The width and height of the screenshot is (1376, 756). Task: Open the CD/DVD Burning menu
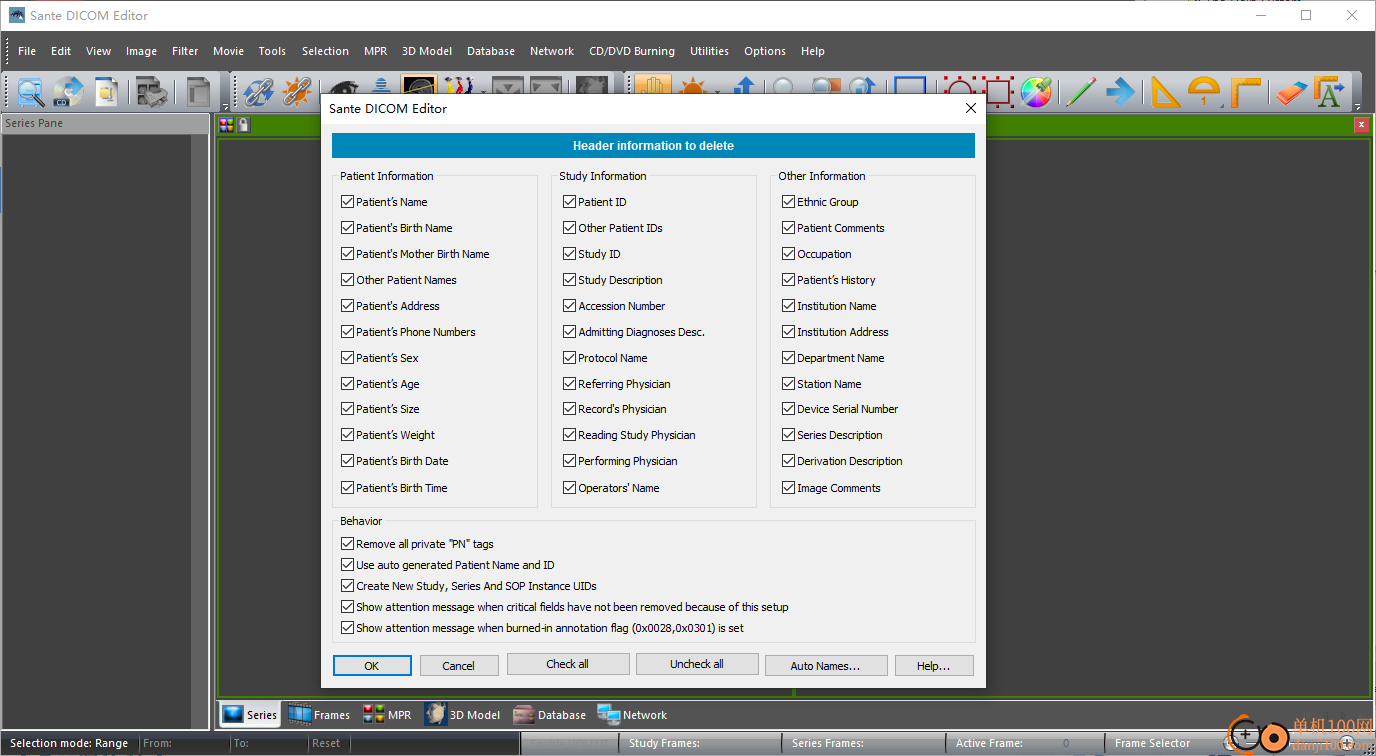point(632,51)
